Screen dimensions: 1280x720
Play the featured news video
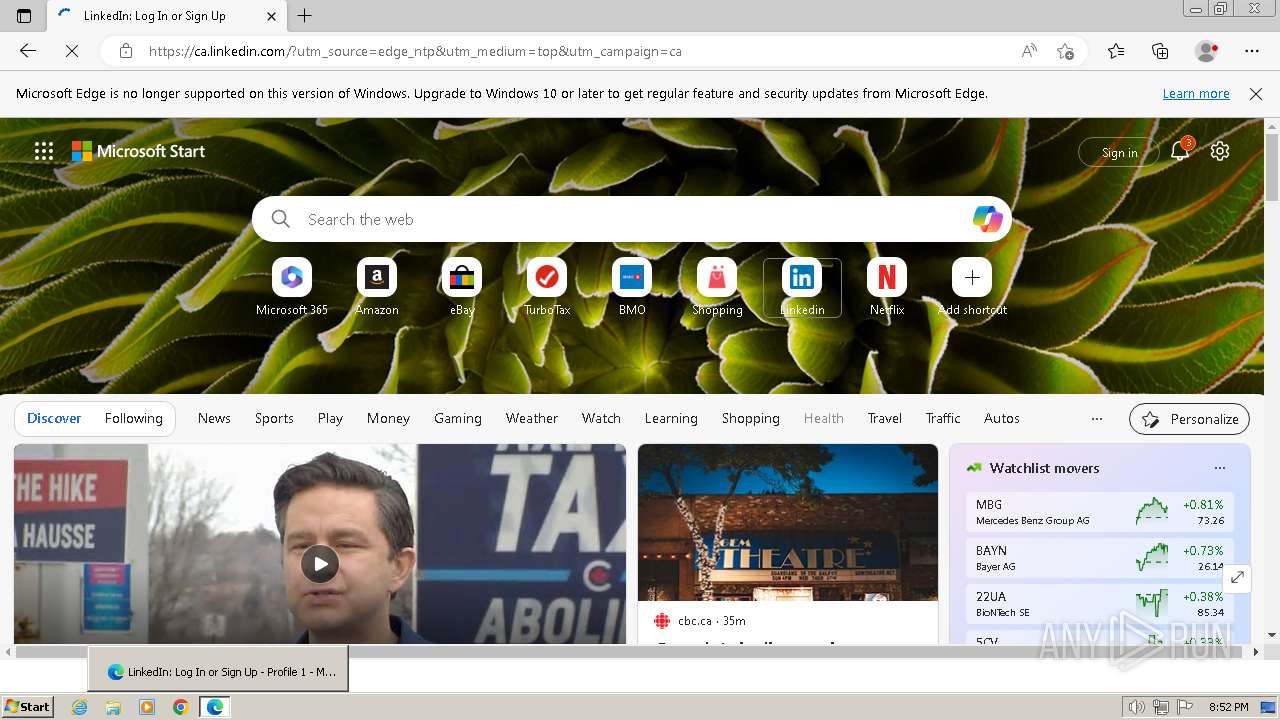pos(320,564)
